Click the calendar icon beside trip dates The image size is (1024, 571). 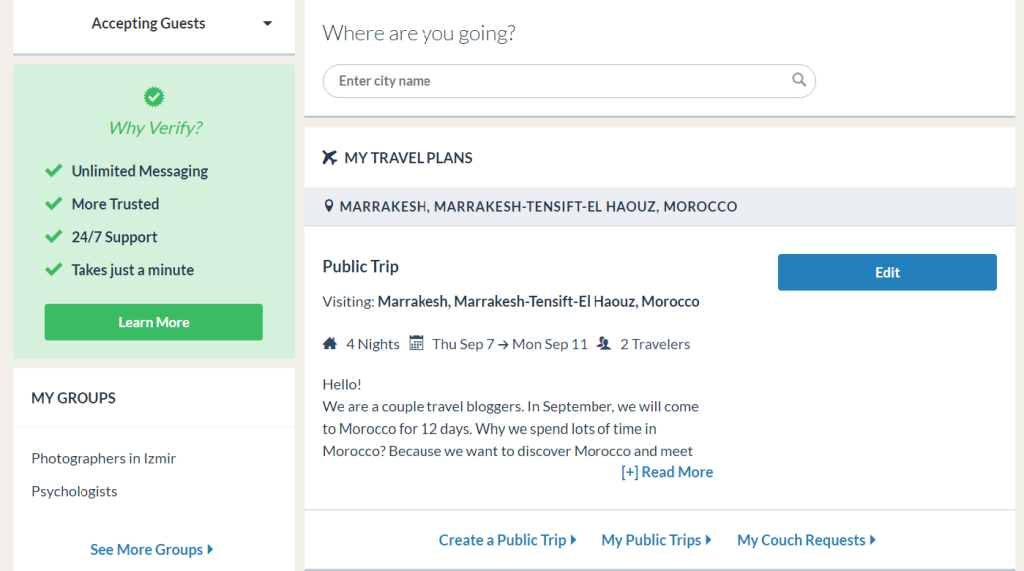tap(417, 344)
